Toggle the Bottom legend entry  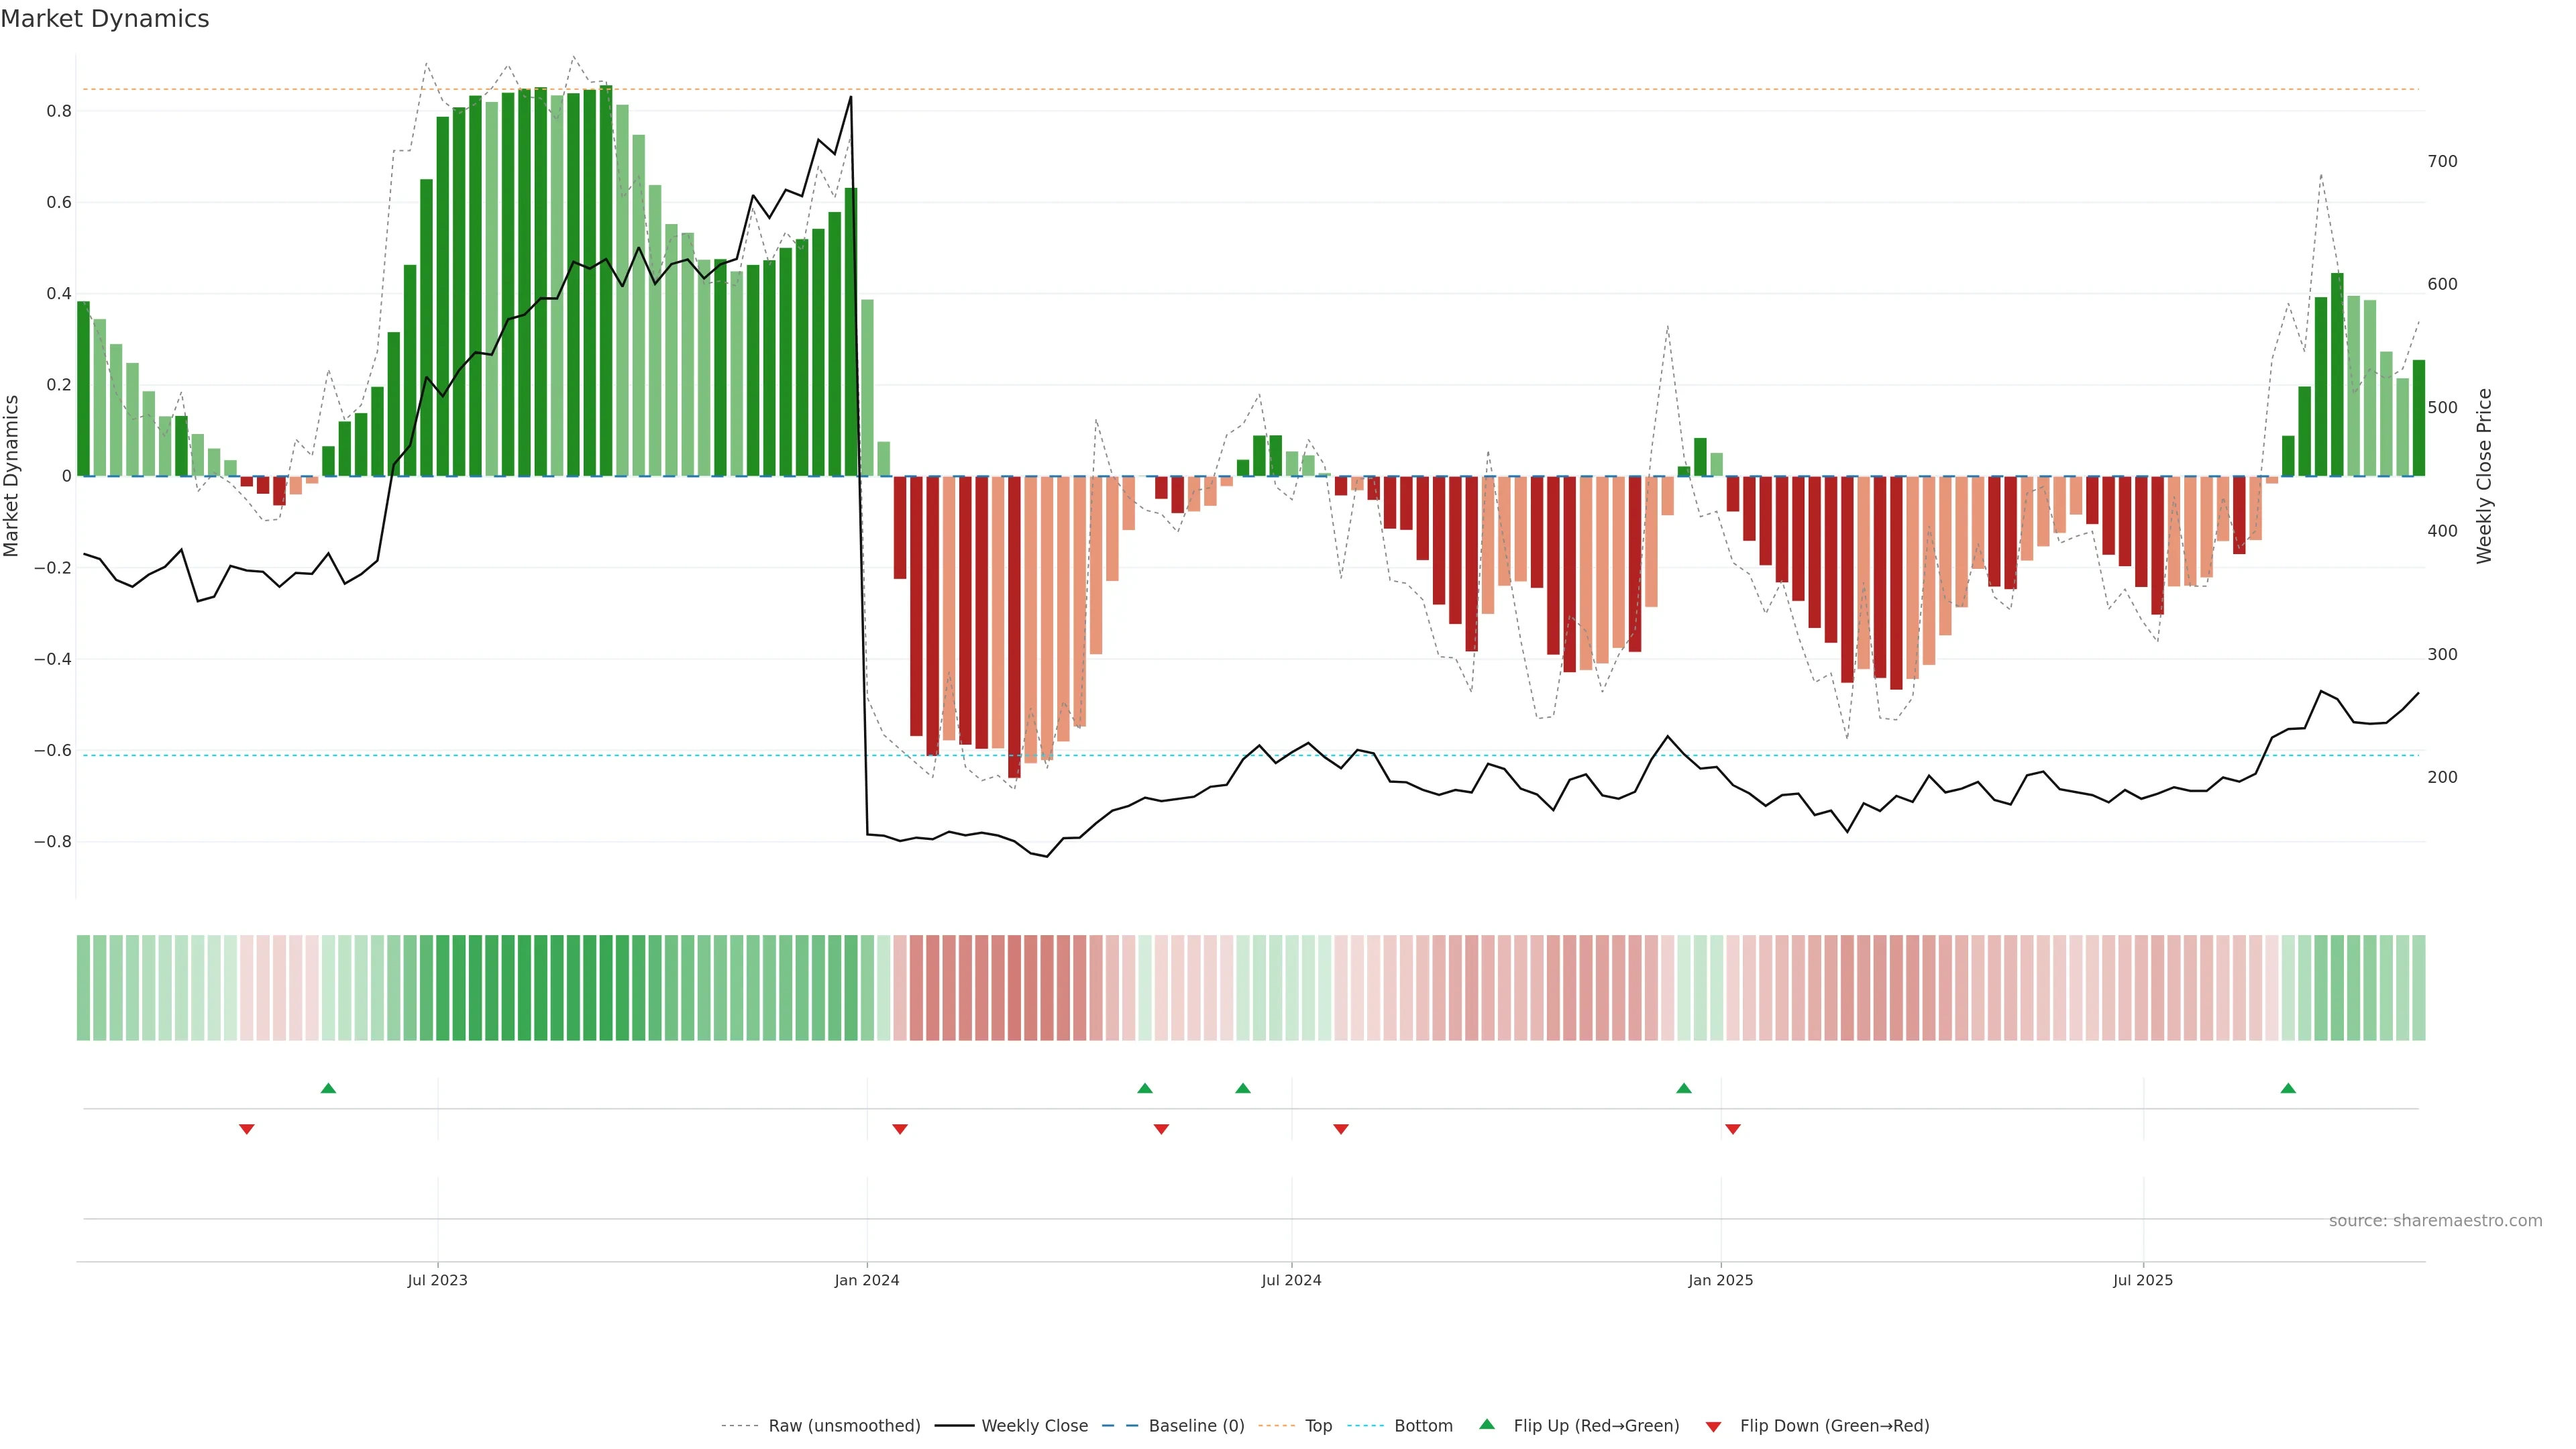(1423, 1426)
